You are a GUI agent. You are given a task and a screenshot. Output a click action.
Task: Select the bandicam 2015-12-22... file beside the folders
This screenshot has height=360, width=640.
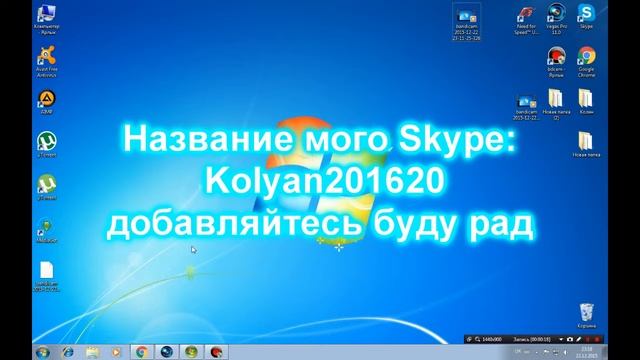pos(526,107)
